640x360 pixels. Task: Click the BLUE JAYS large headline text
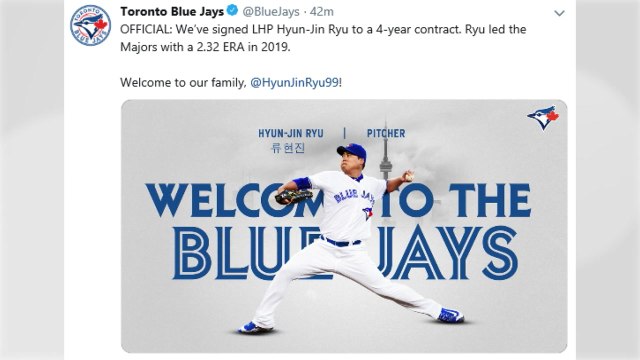[x=345, y=253]
